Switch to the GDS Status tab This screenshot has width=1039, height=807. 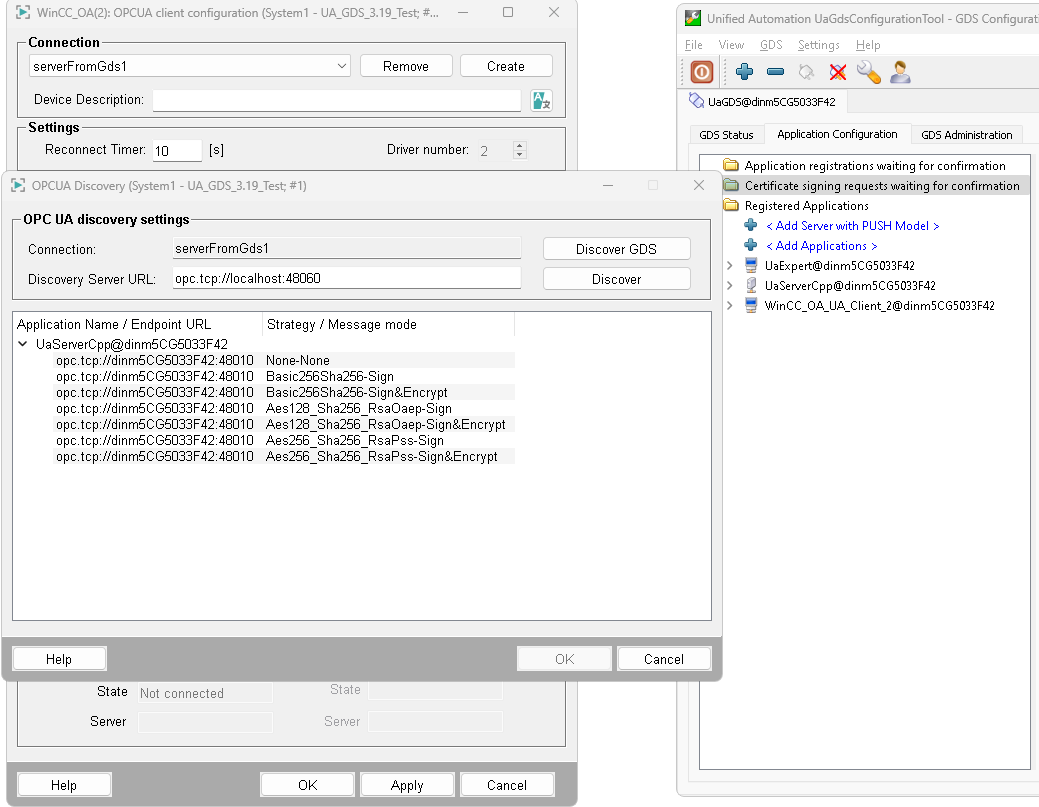click(x=726, y=135)
